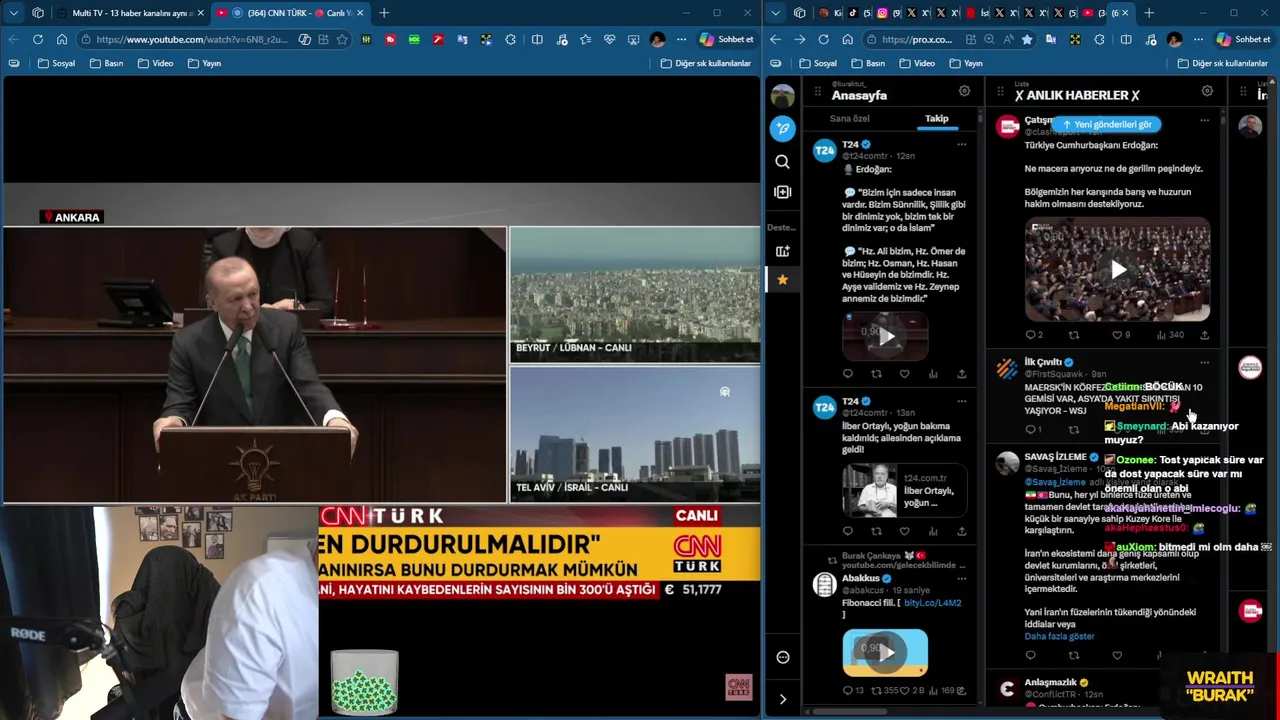Open the bit.ly/L4M2 link in Abakkus post
The height and width of the screenshot is (720, 1280).
933,603
